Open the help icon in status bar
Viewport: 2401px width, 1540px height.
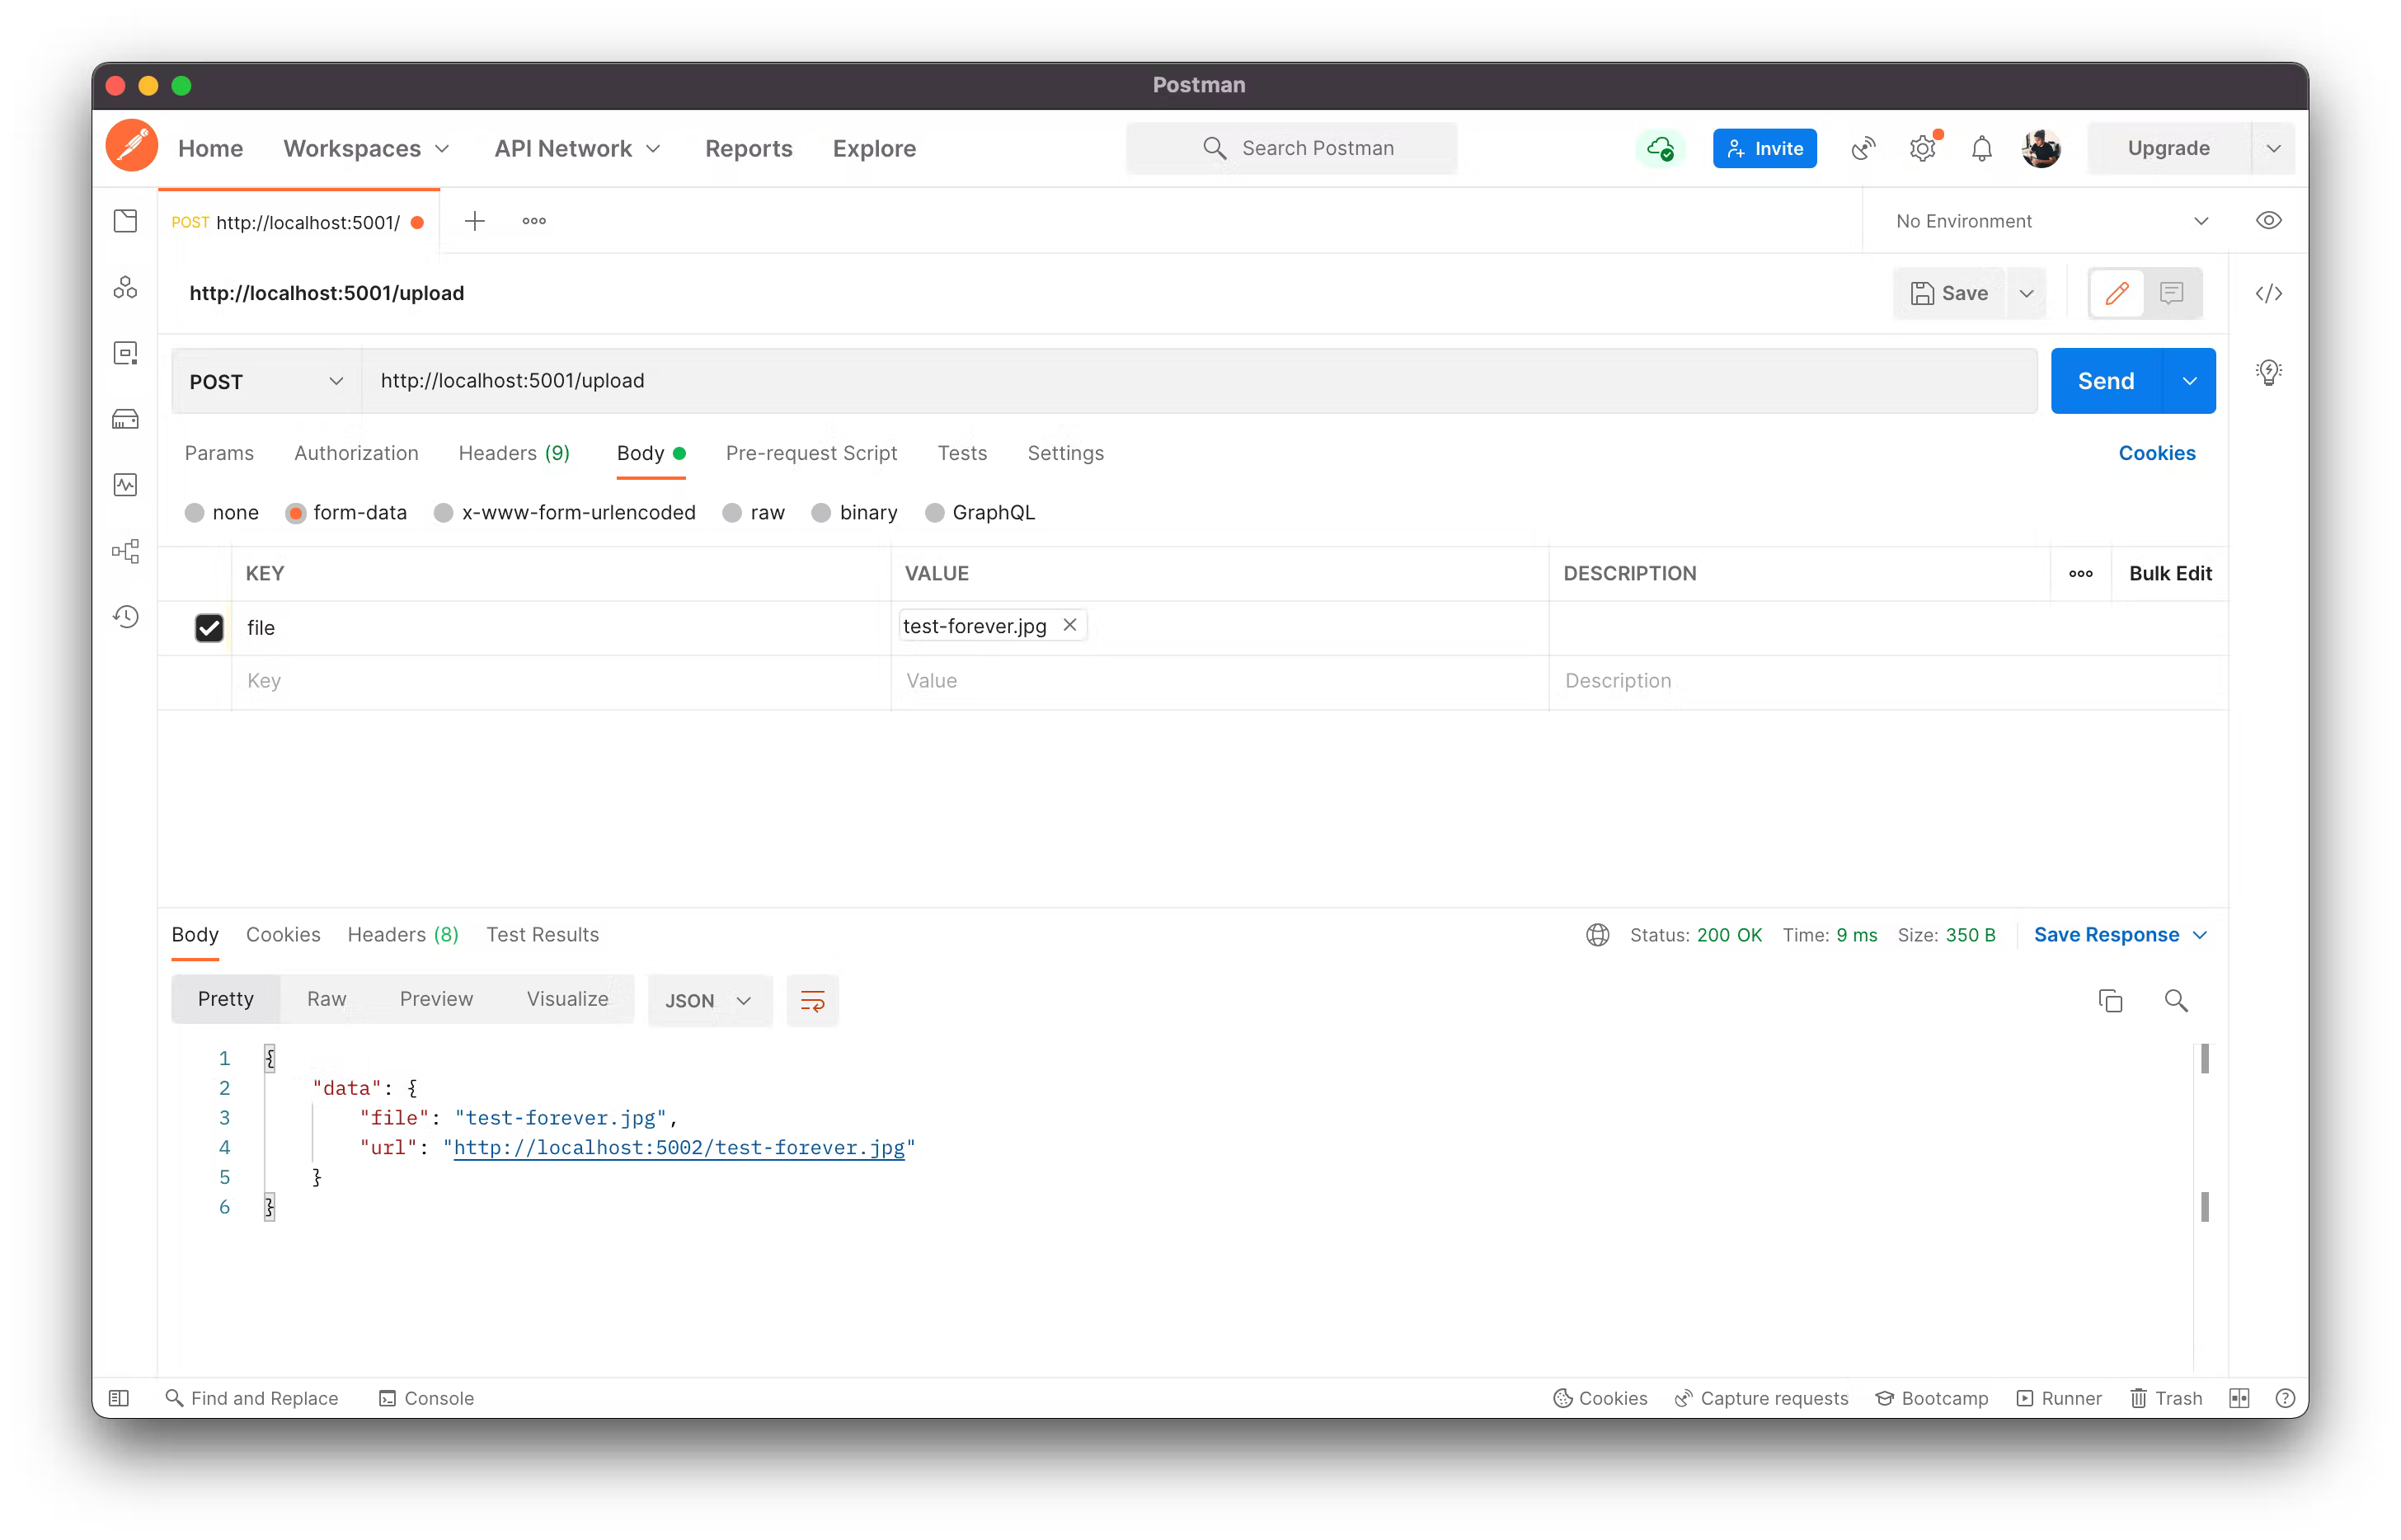(x=2285, y=1398)
